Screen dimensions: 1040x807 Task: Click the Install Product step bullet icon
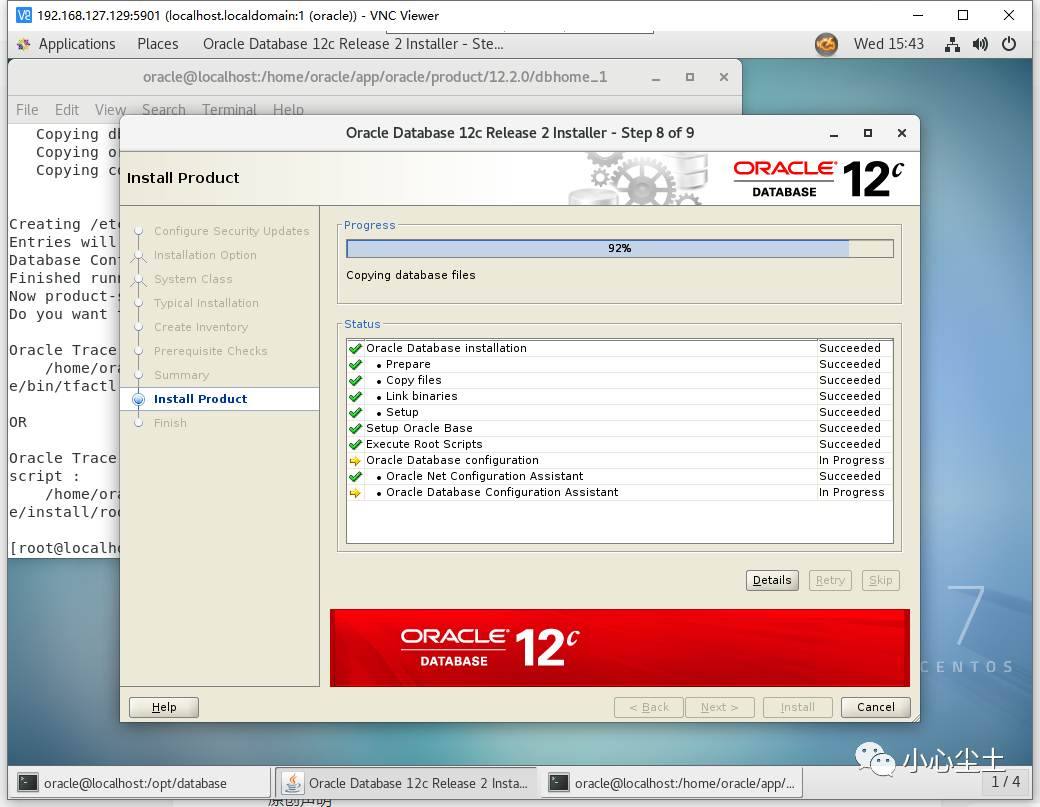click(139, 399)
